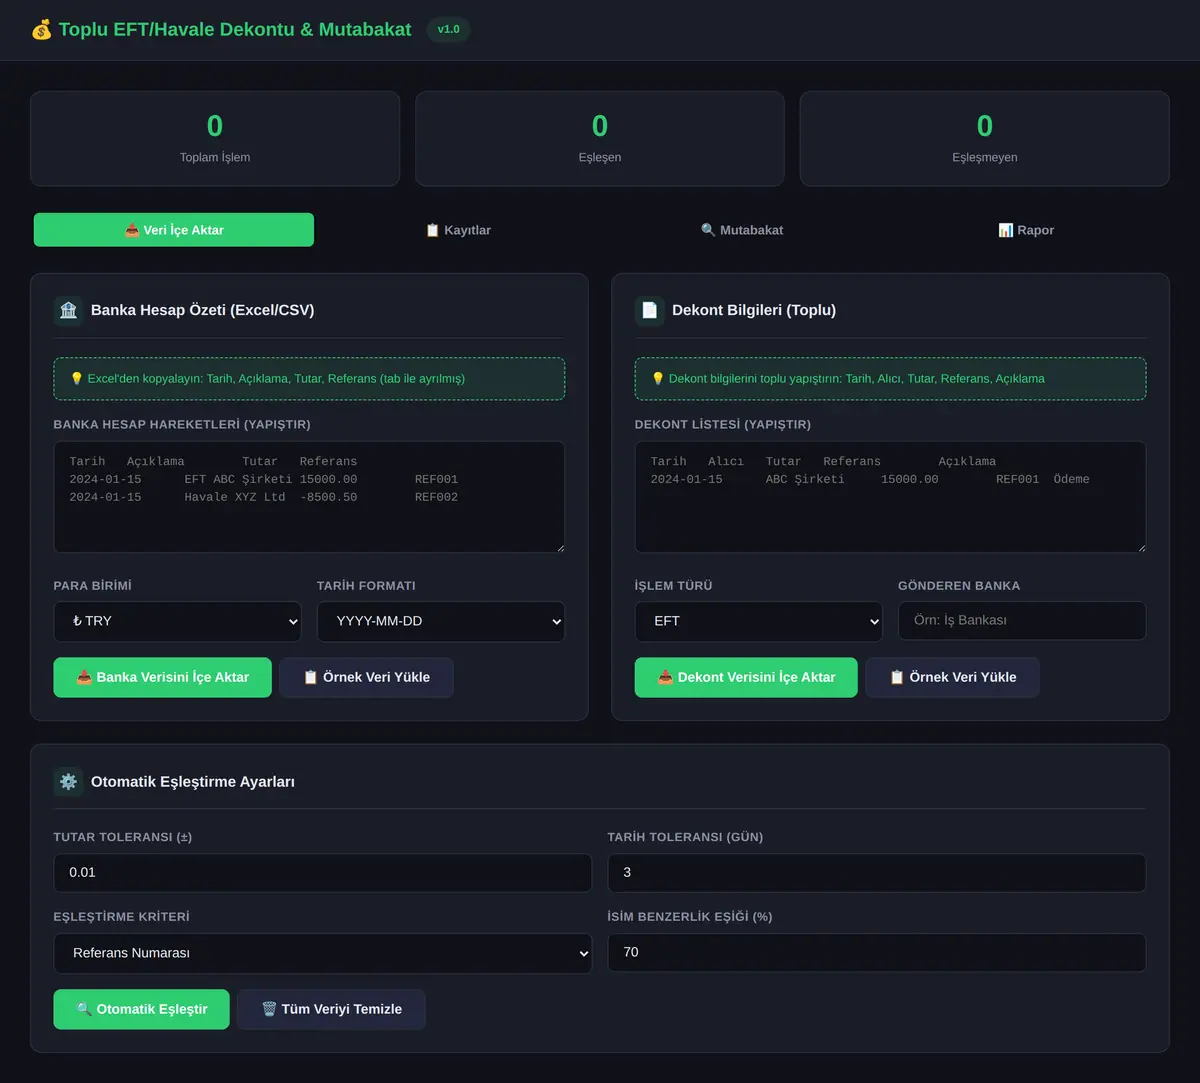1200x1083 pixels.
Task: Click the hint 'Excel'den kopyalayın' tip box
Action: tap(309, 379)
